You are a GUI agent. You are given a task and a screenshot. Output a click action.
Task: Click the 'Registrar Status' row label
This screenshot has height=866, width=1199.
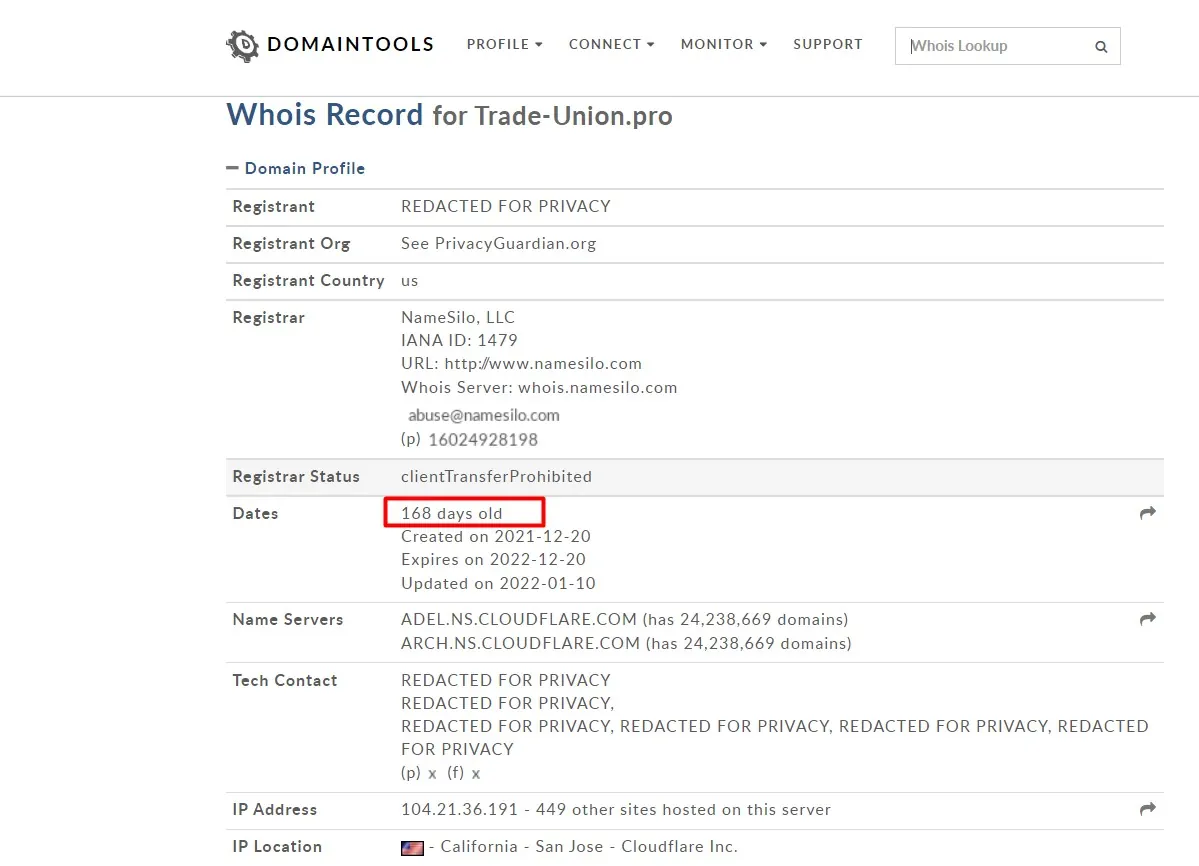tap(296, 476)
